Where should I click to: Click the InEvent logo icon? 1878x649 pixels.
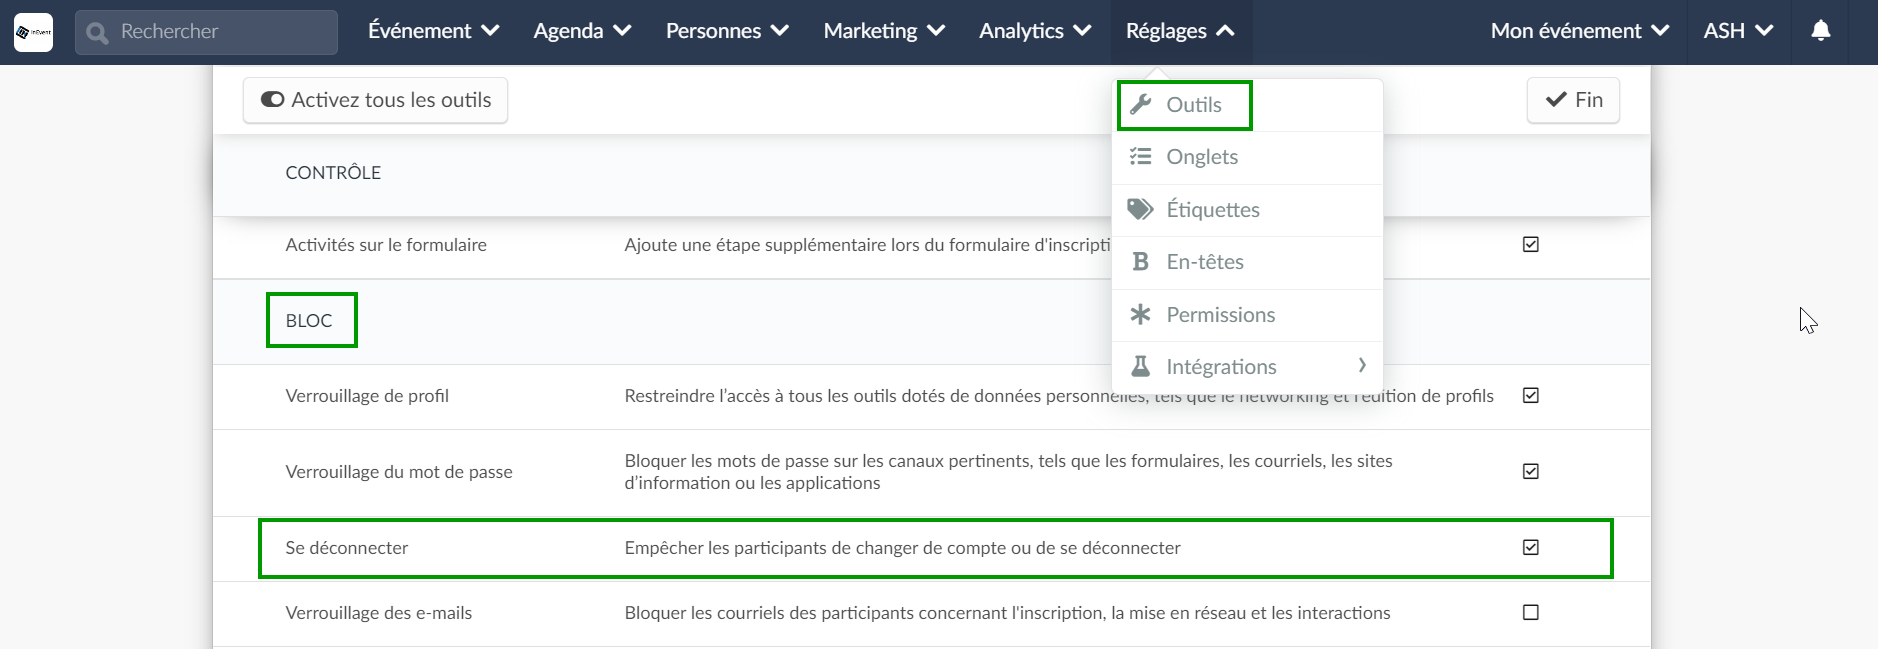click(33, 32)
